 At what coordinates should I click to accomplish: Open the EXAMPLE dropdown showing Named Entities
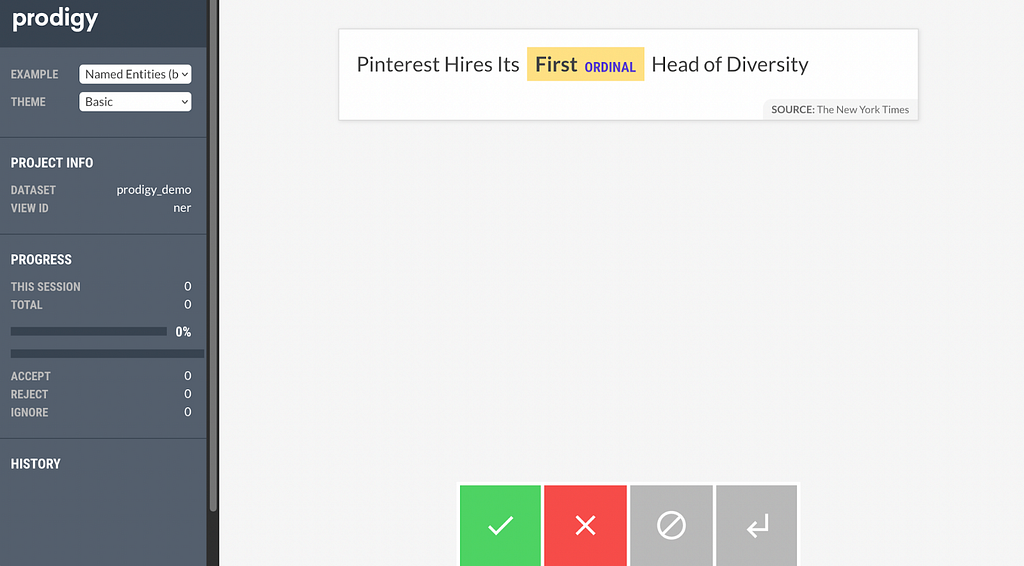coord(135,74)
